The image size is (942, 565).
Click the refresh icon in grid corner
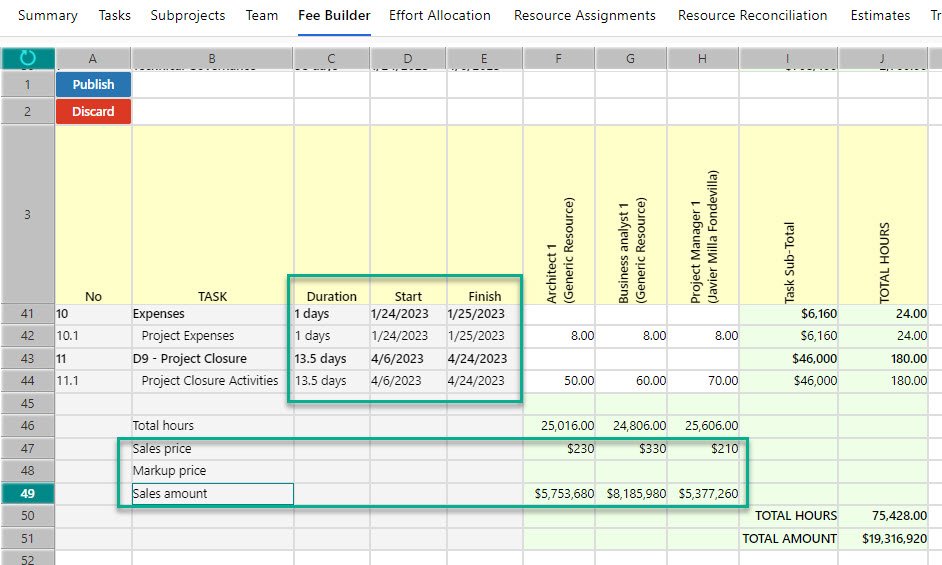[x=28, y=58]
